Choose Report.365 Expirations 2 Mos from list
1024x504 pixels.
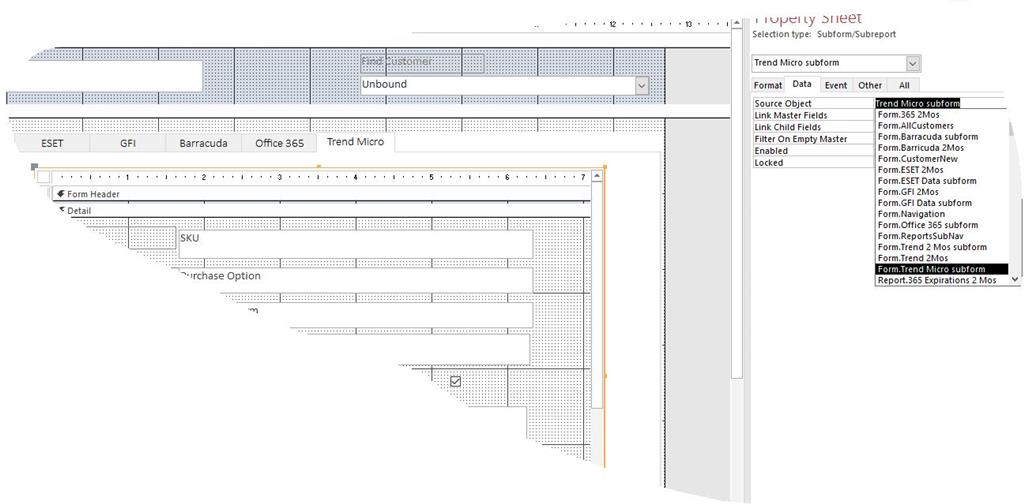click(x=942, y=280)
